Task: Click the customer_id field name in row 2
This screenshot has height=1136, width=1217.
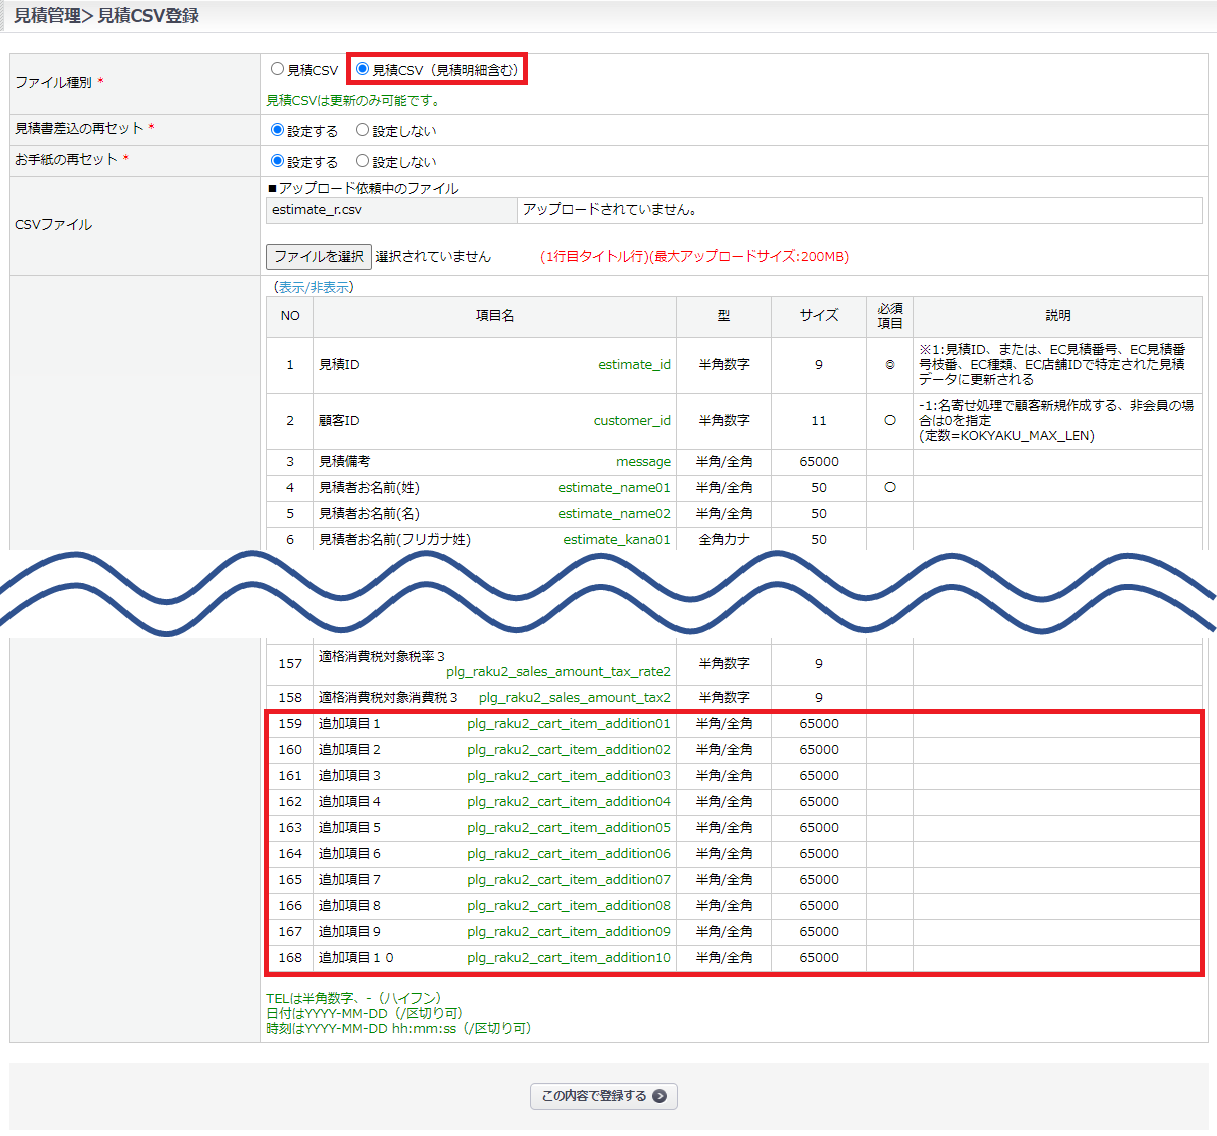Action: click(632, 421)
